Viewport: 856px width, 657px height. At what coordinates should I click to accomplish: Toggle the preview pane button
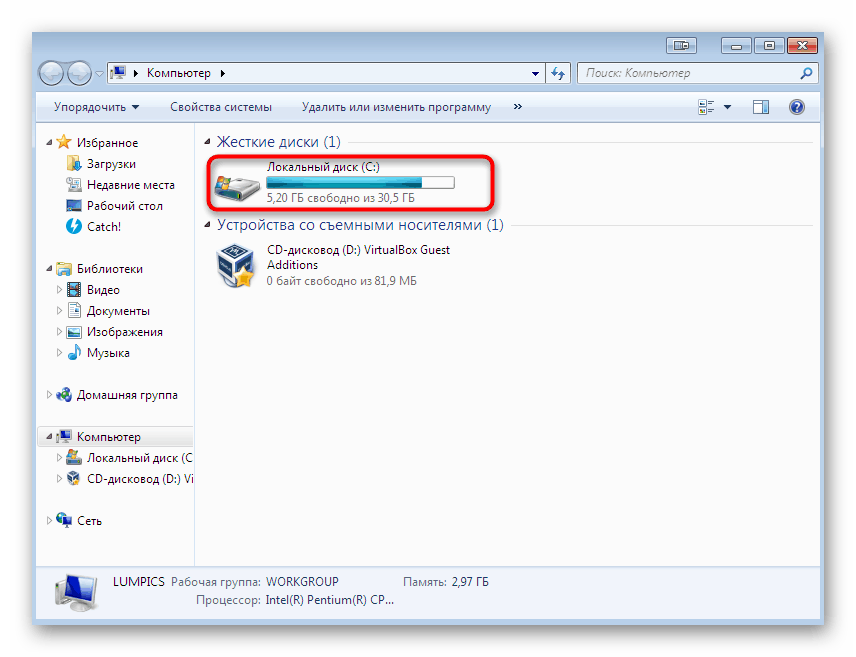point(760,107)
